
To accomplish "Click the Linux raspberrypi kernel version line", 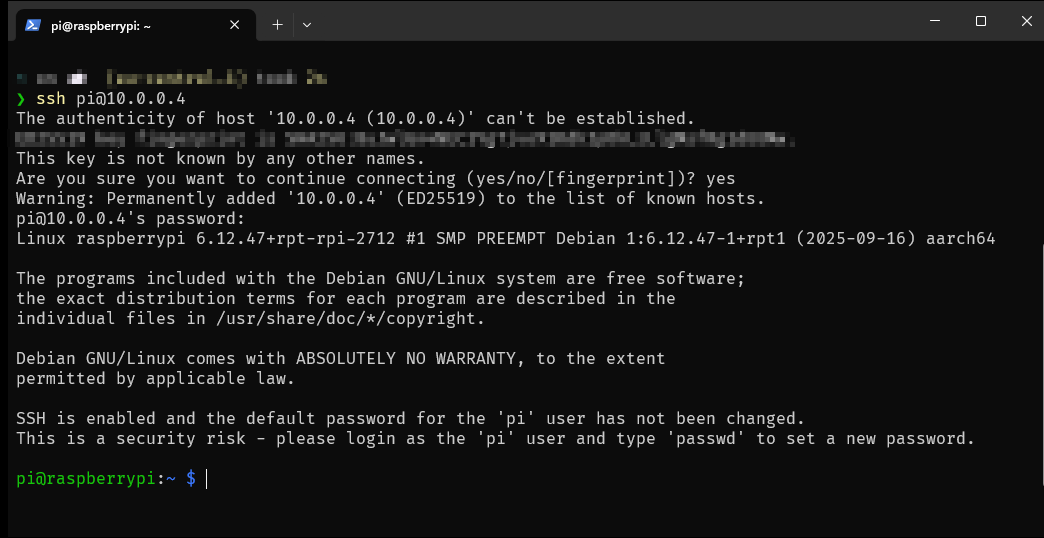I will tap(505, 239).
